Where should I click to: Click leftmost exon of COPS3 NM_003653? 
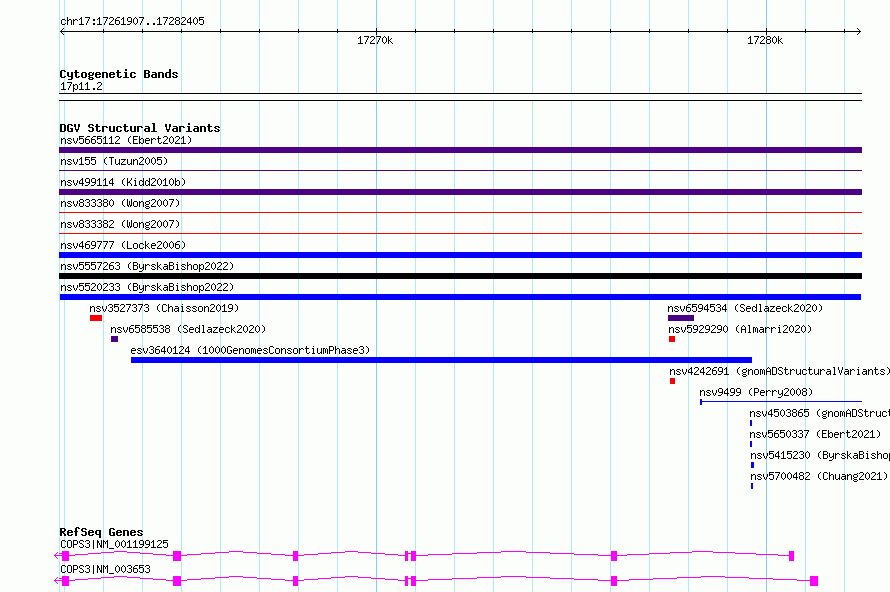[x=65, y=581]
